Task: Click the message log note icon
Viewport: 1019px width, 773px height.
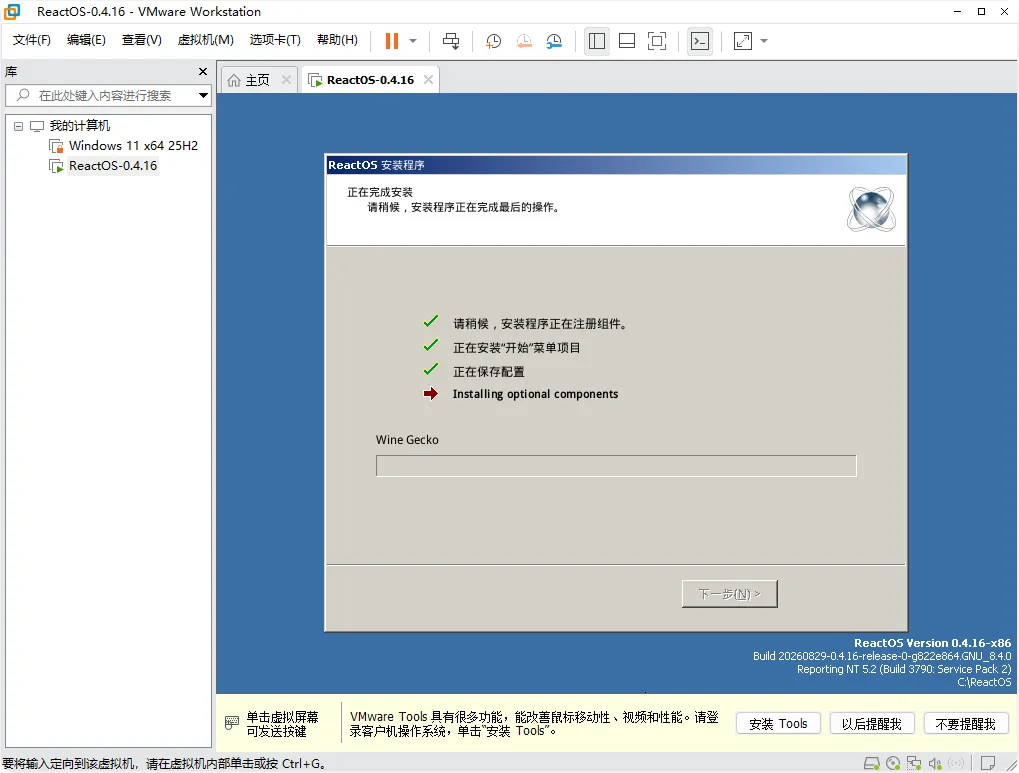Action: pos(988,763)
